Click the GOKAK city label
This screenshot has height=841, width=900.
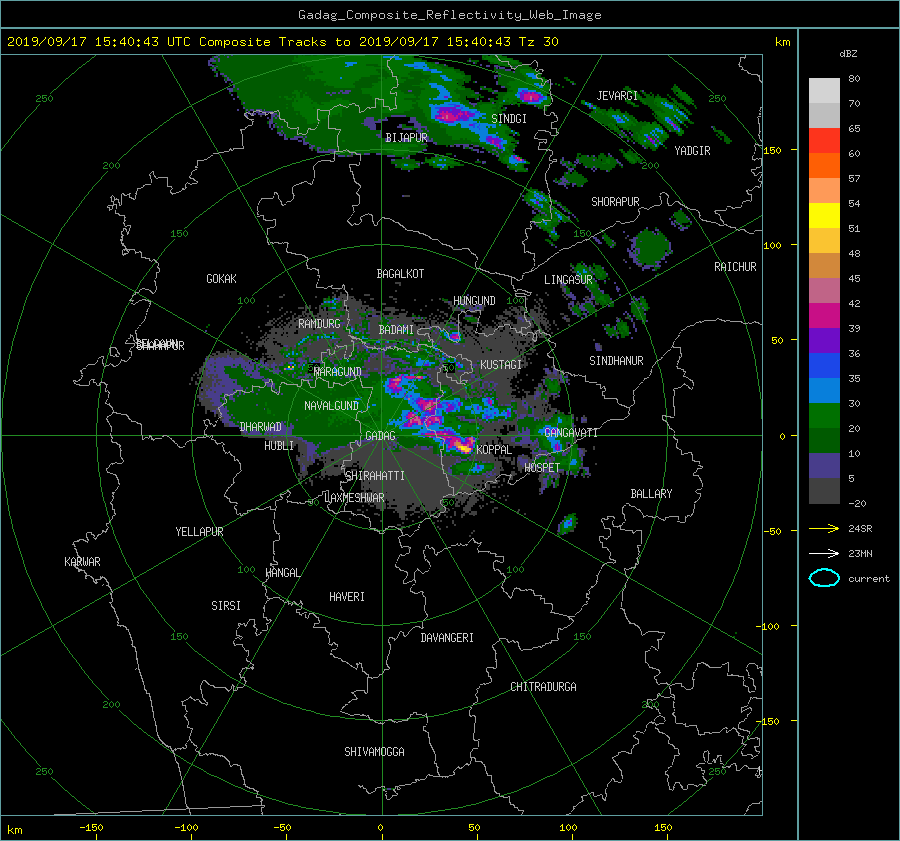(222, 279)
